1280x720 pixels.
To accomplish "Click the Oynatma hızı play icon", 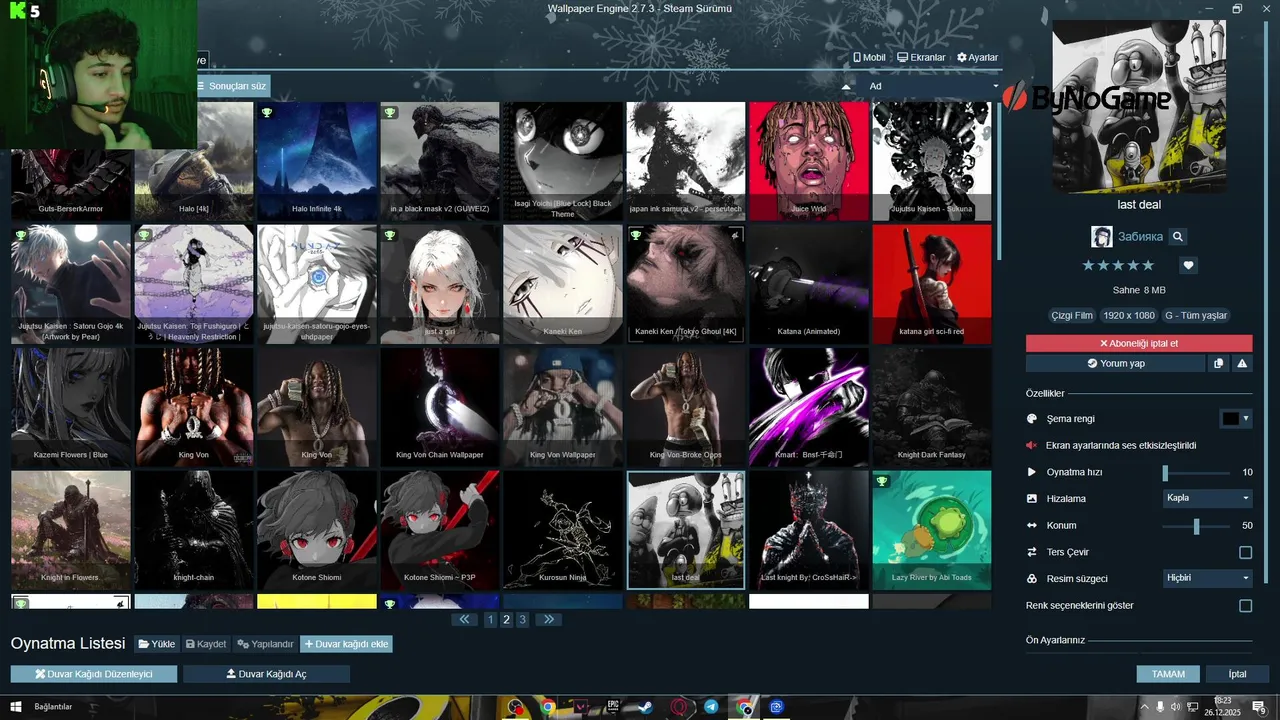I will (1032, 472).
